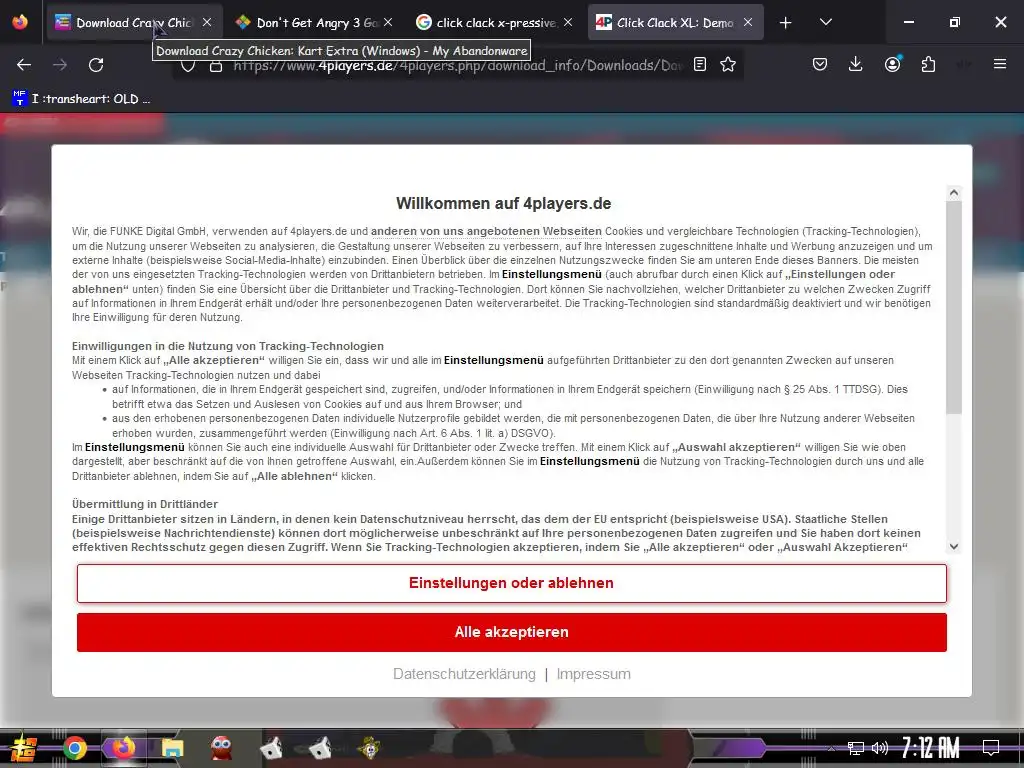Image resolution: width=1024 pixels, height=768 pixels.
Task: Toggle Reader View in the address bar
Action: tap(700, 65)
